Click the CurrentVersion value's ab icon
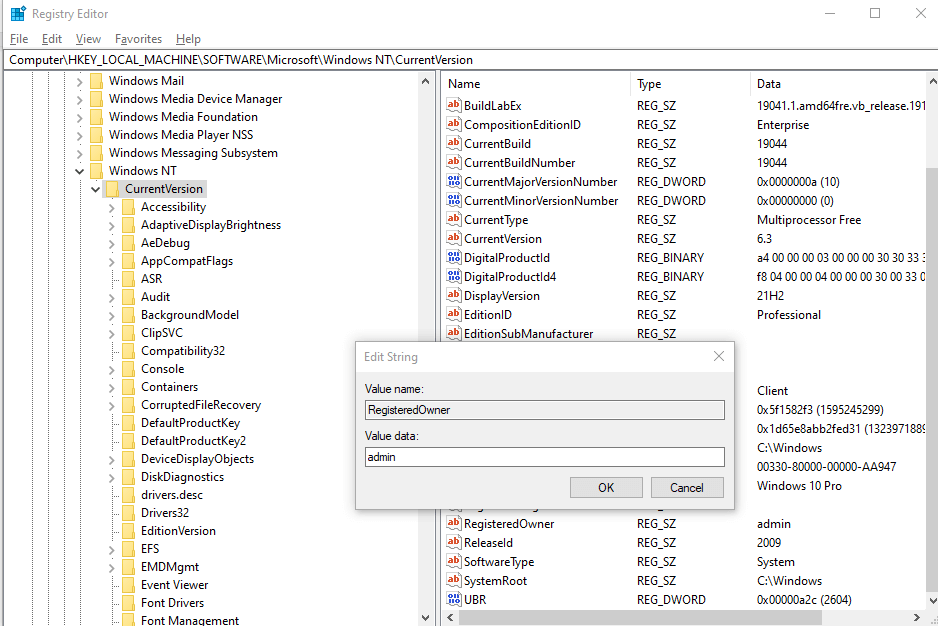The width and height of the screenshot is (938, 626). [x=454, y=238]
